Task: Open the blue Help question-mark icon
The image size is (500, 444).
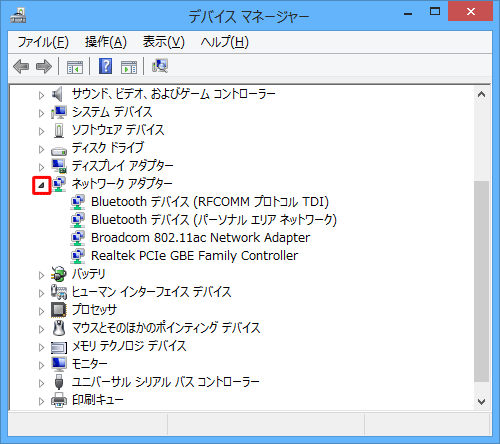Action: (105, 66)
